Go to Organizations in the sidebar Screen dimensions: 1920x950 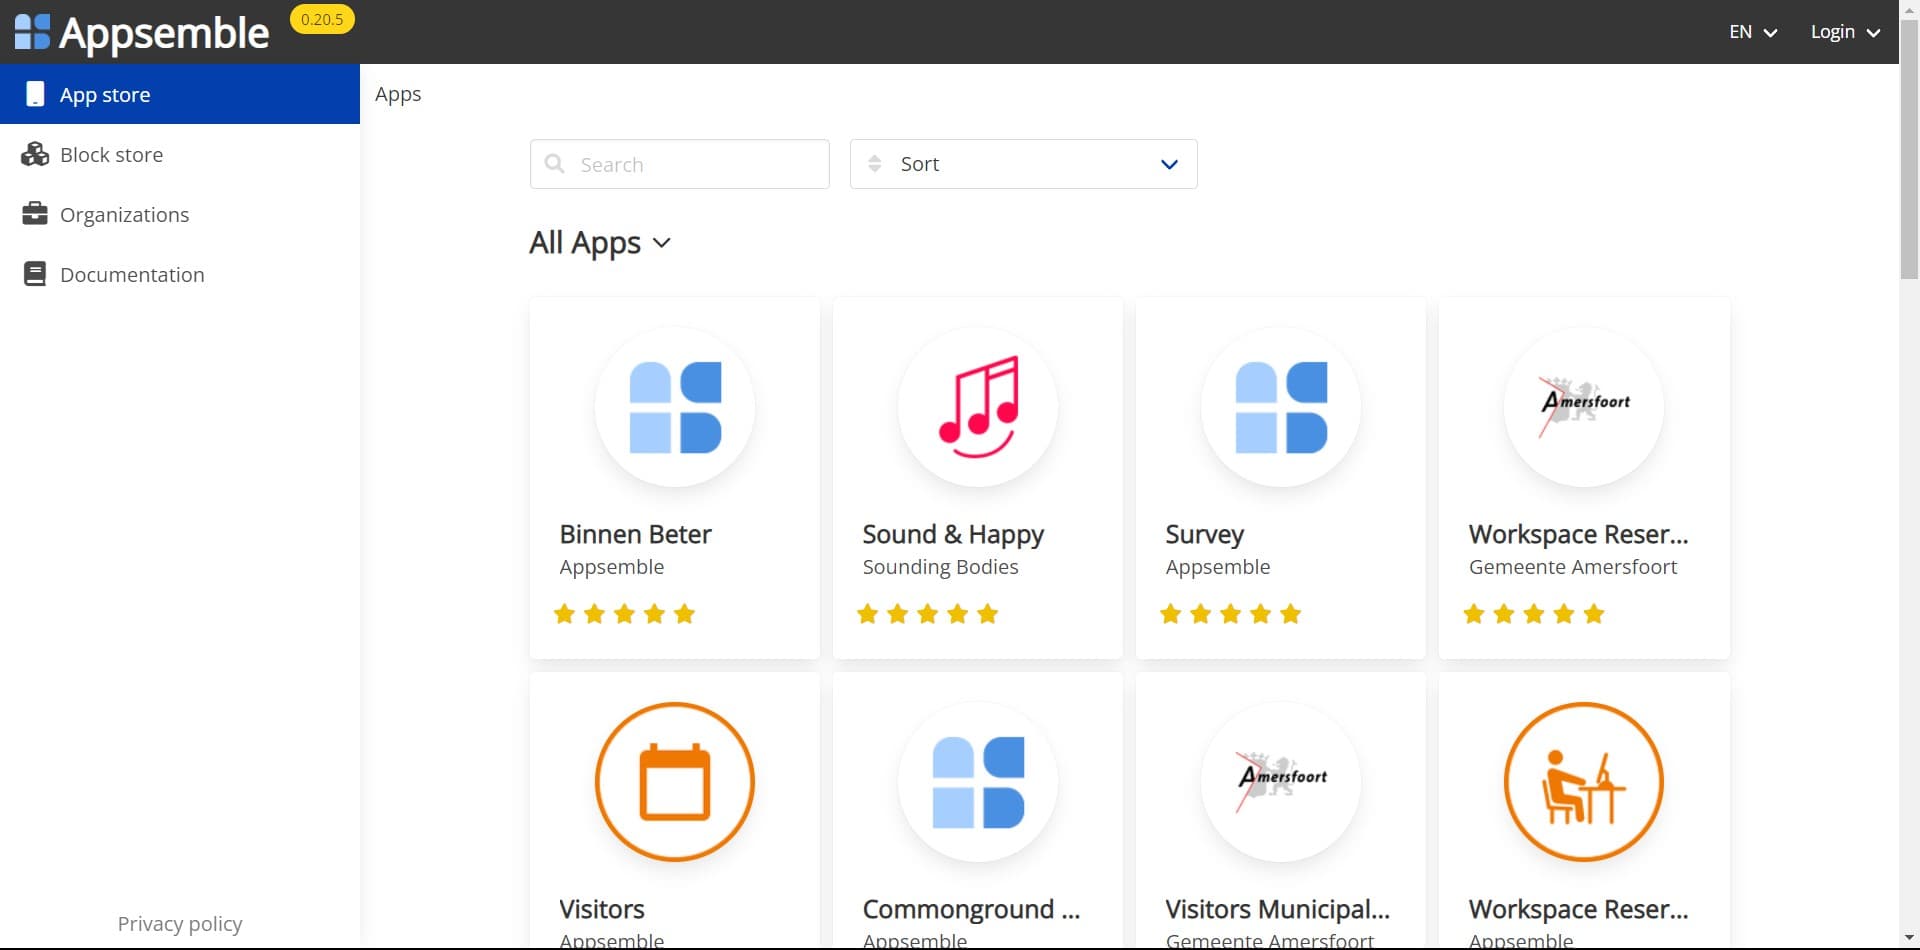tap(180, 214)
